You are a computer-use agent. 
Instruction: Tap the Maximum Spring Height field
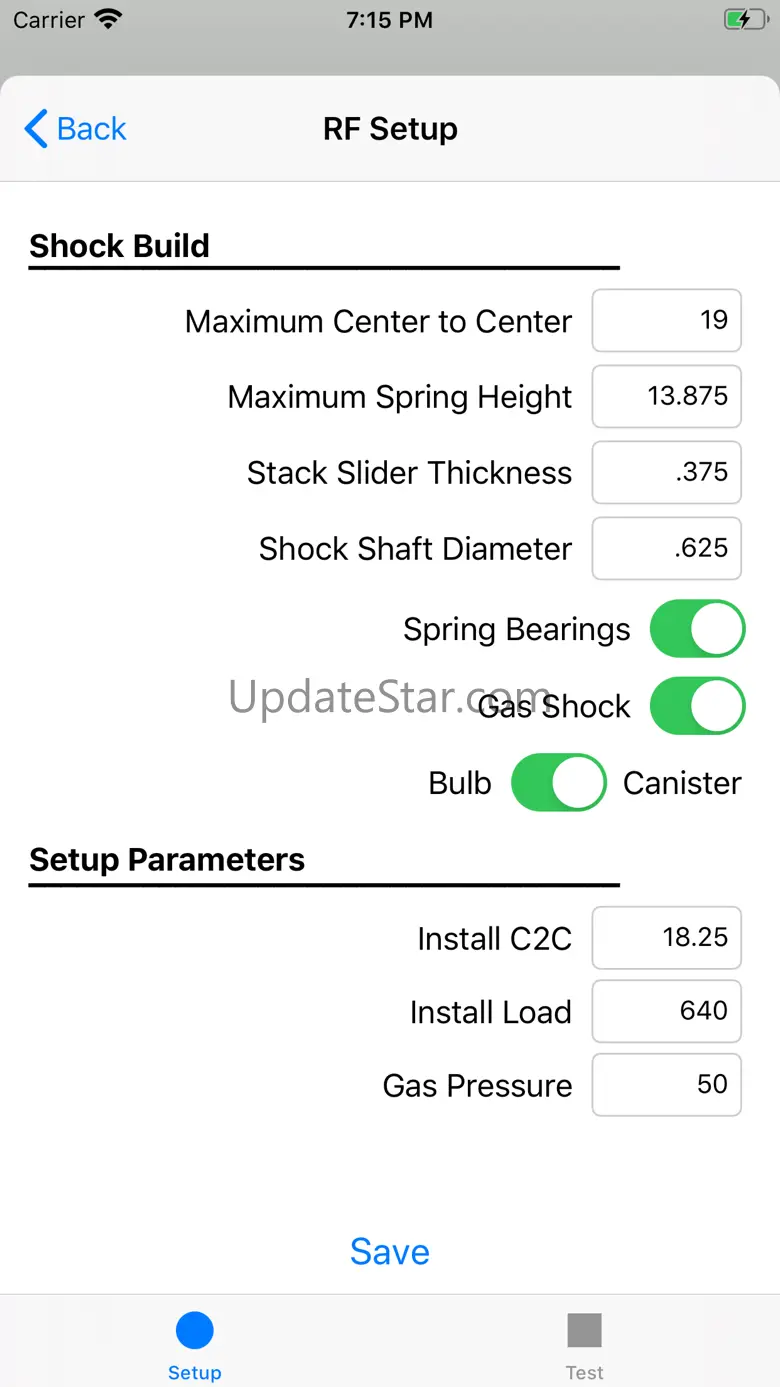(666, 397)
